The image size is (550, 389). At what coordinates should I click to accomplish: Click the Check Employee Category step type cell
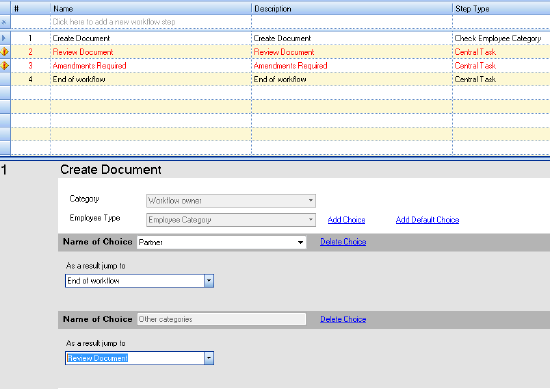pos(502,38)
